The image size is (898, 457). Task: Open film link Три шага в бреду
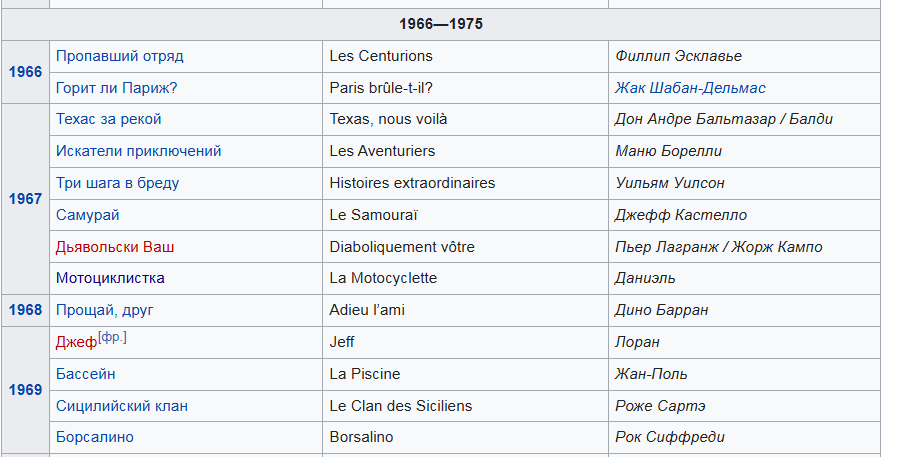click(x=117, y=183)
